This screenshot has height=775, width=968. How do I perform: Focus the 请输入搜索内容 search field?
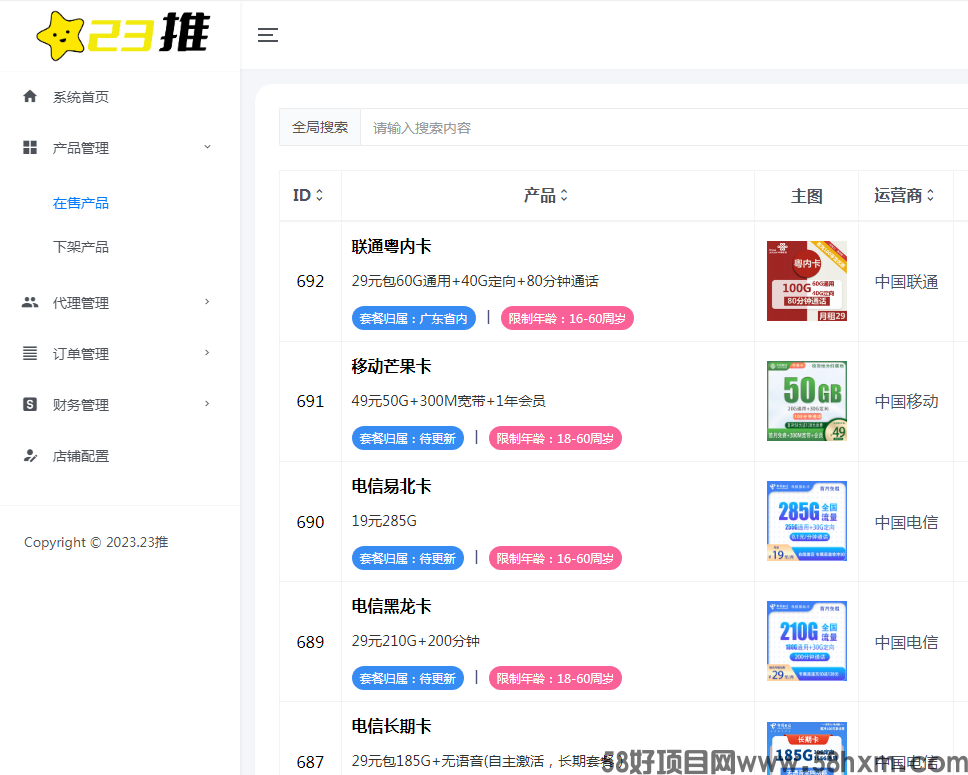tap(664, 127)
